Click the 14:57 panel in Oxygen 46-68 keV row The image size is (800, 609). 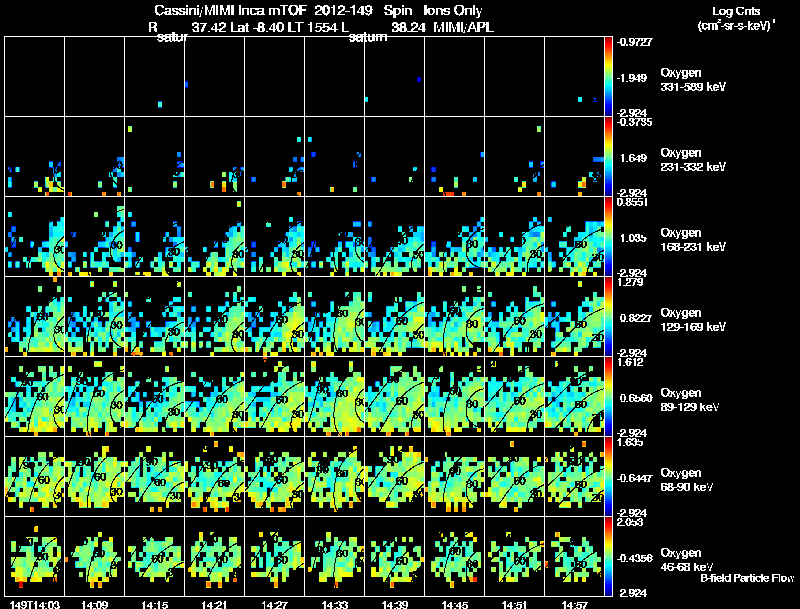pos(574,556)
